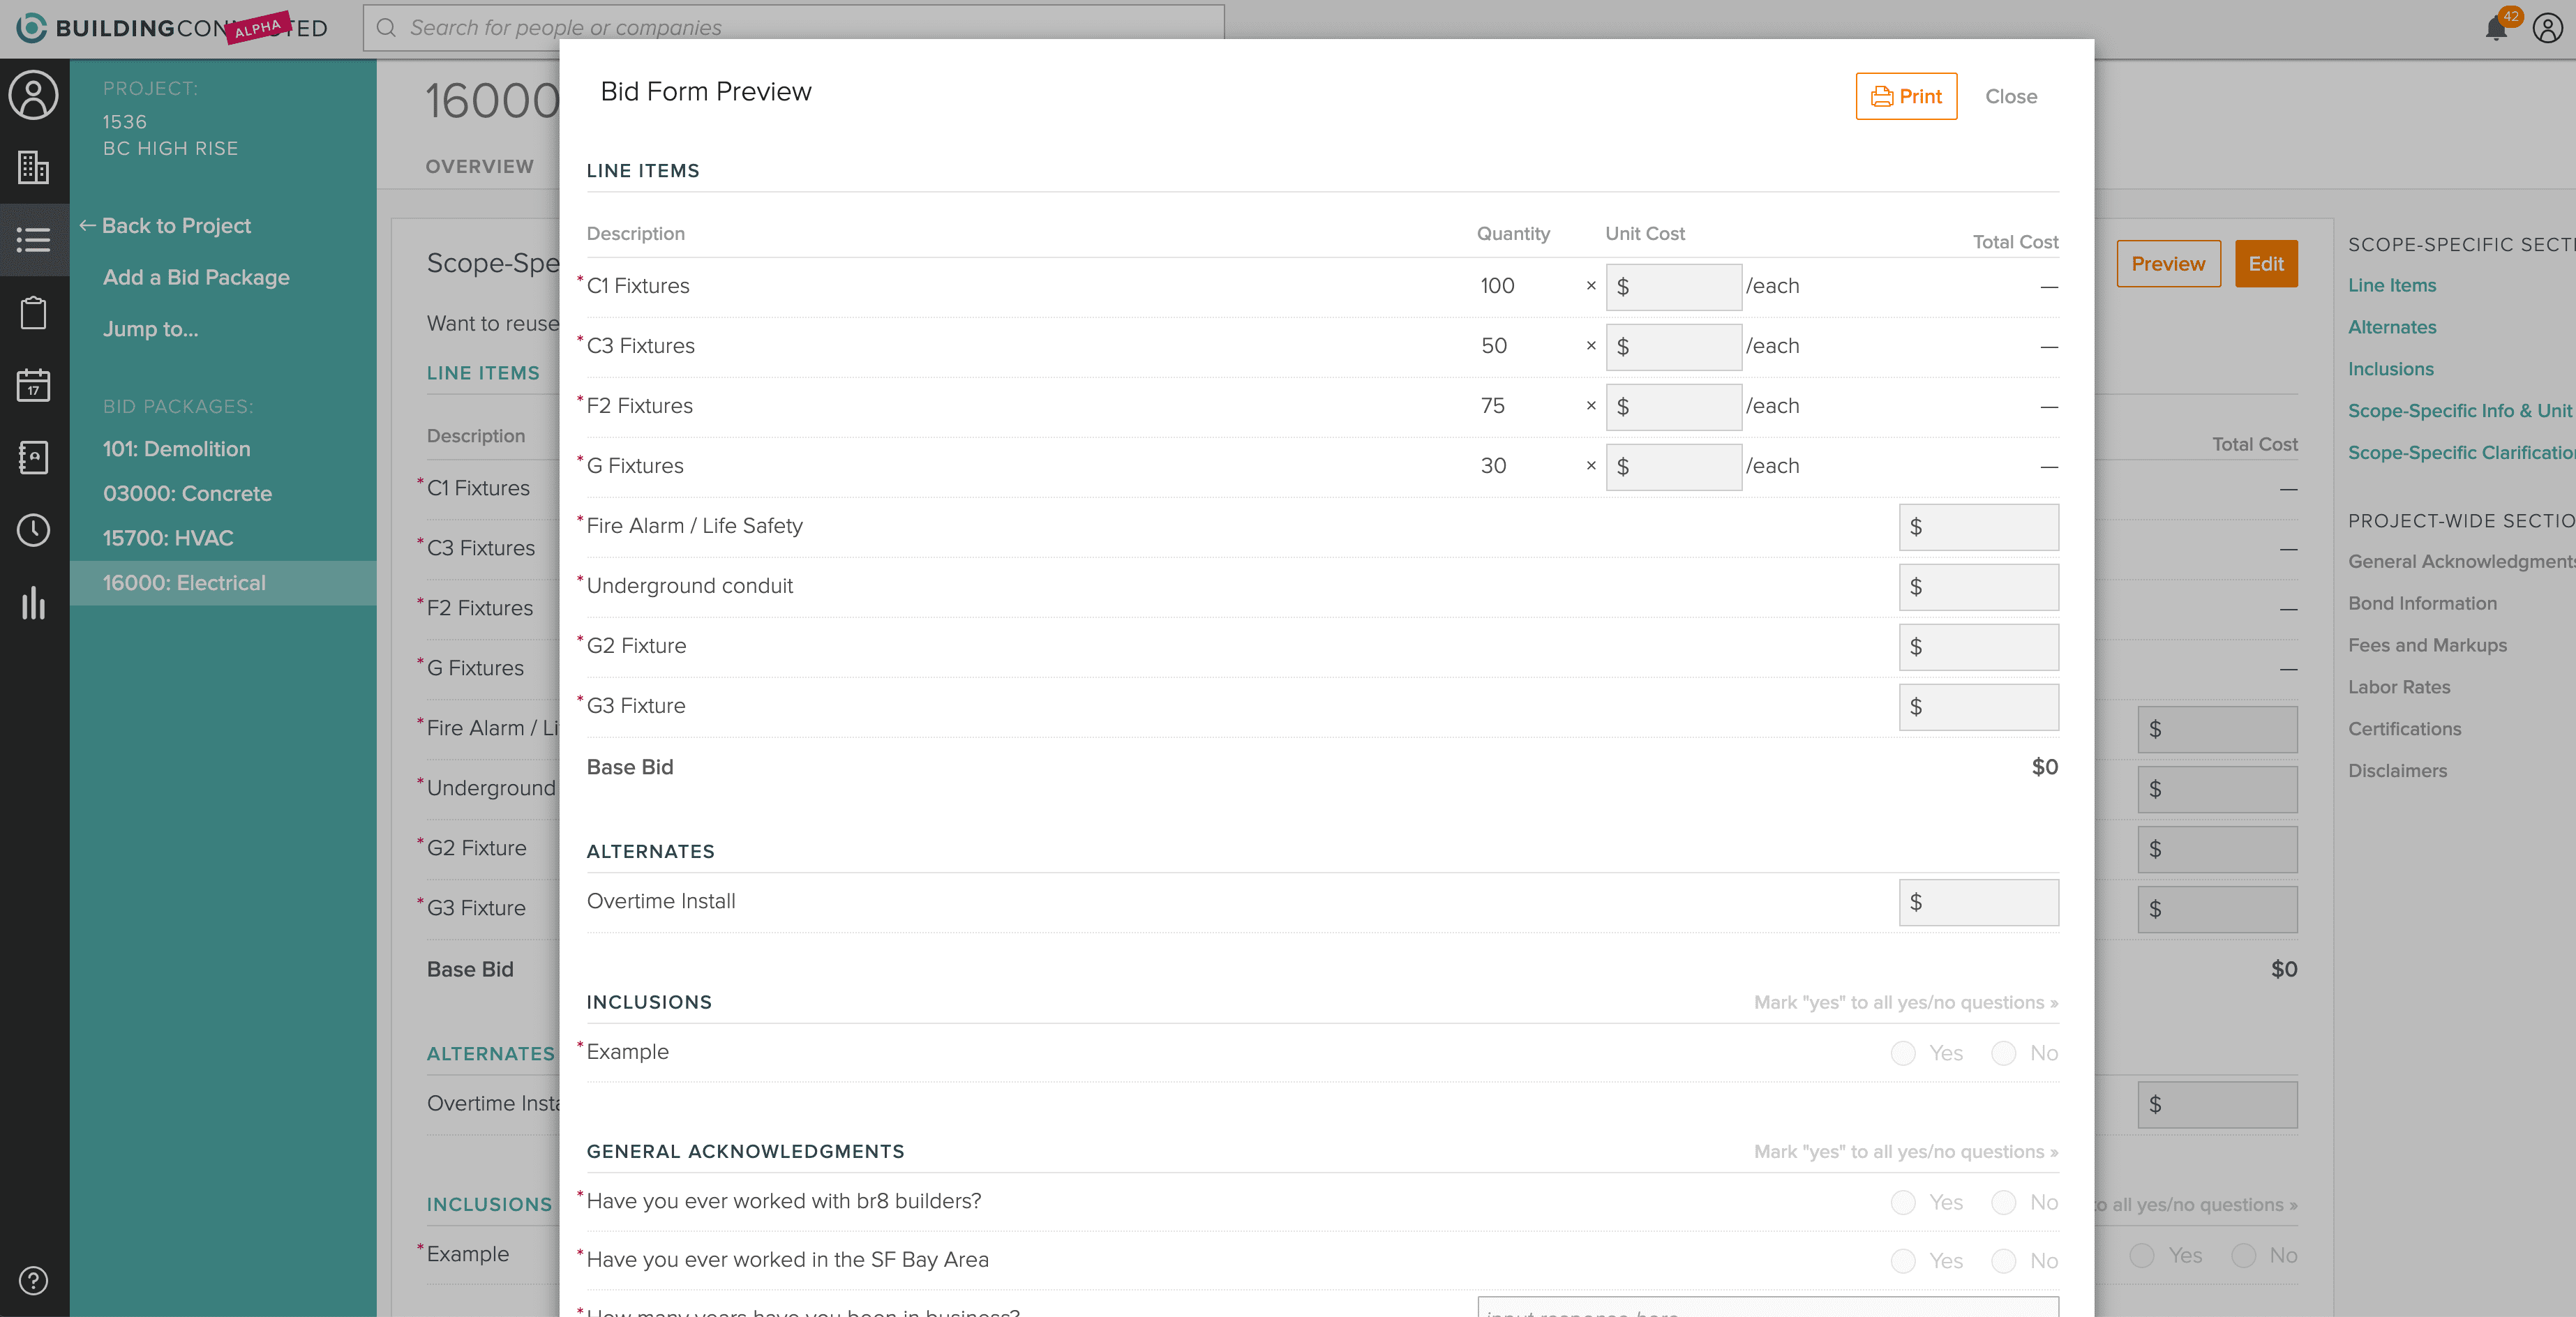Select the clipboard sidebar icon
This screenshot has height=1317, width=2576.
(33, 313)
